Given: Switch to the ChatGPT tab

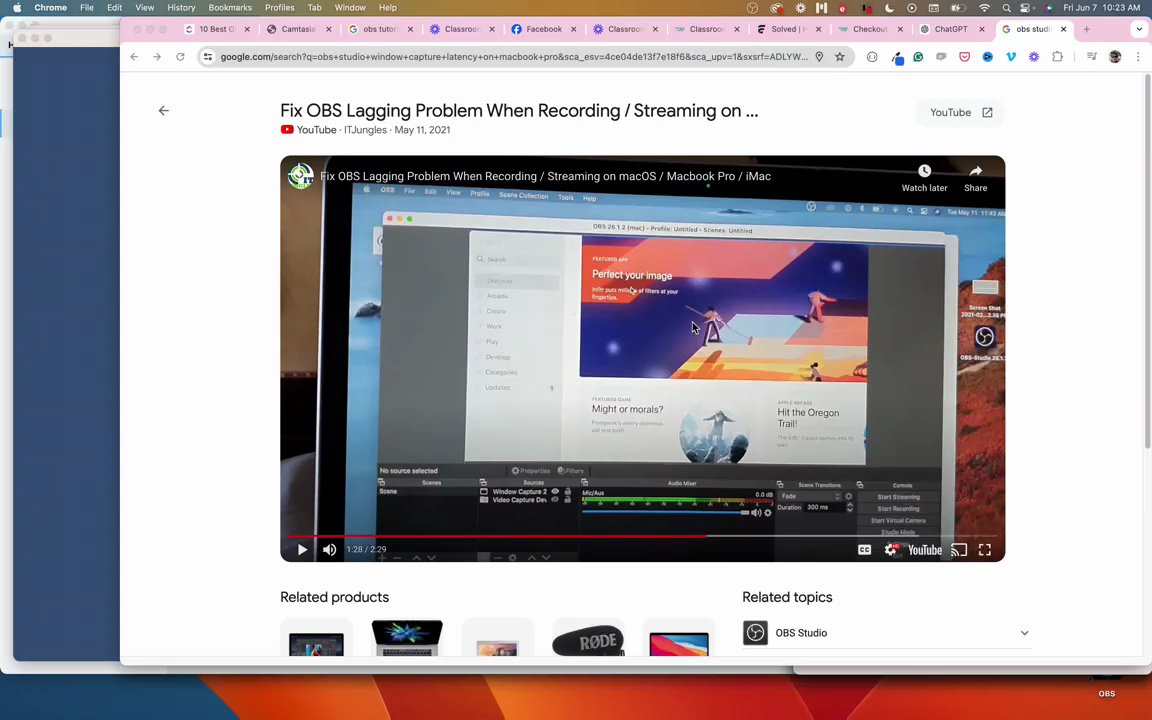Looking at the screenshot, I should [951, 29].
